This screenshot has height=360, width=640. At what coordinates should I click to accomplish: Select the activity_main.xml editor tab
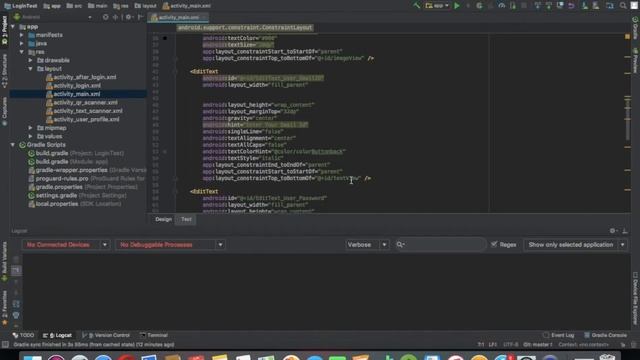pyautogui.click(x=178, y=18)
